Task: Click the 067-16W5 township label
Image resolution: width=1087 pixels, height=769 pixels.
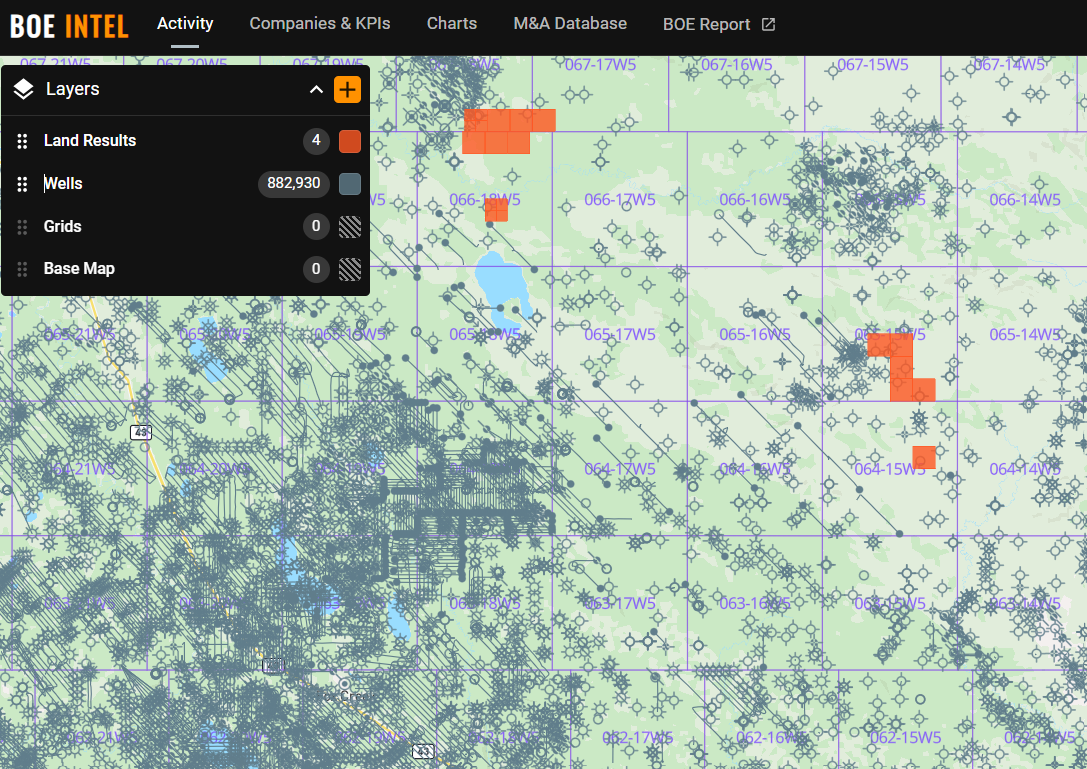Action: (x=736, y=65)
